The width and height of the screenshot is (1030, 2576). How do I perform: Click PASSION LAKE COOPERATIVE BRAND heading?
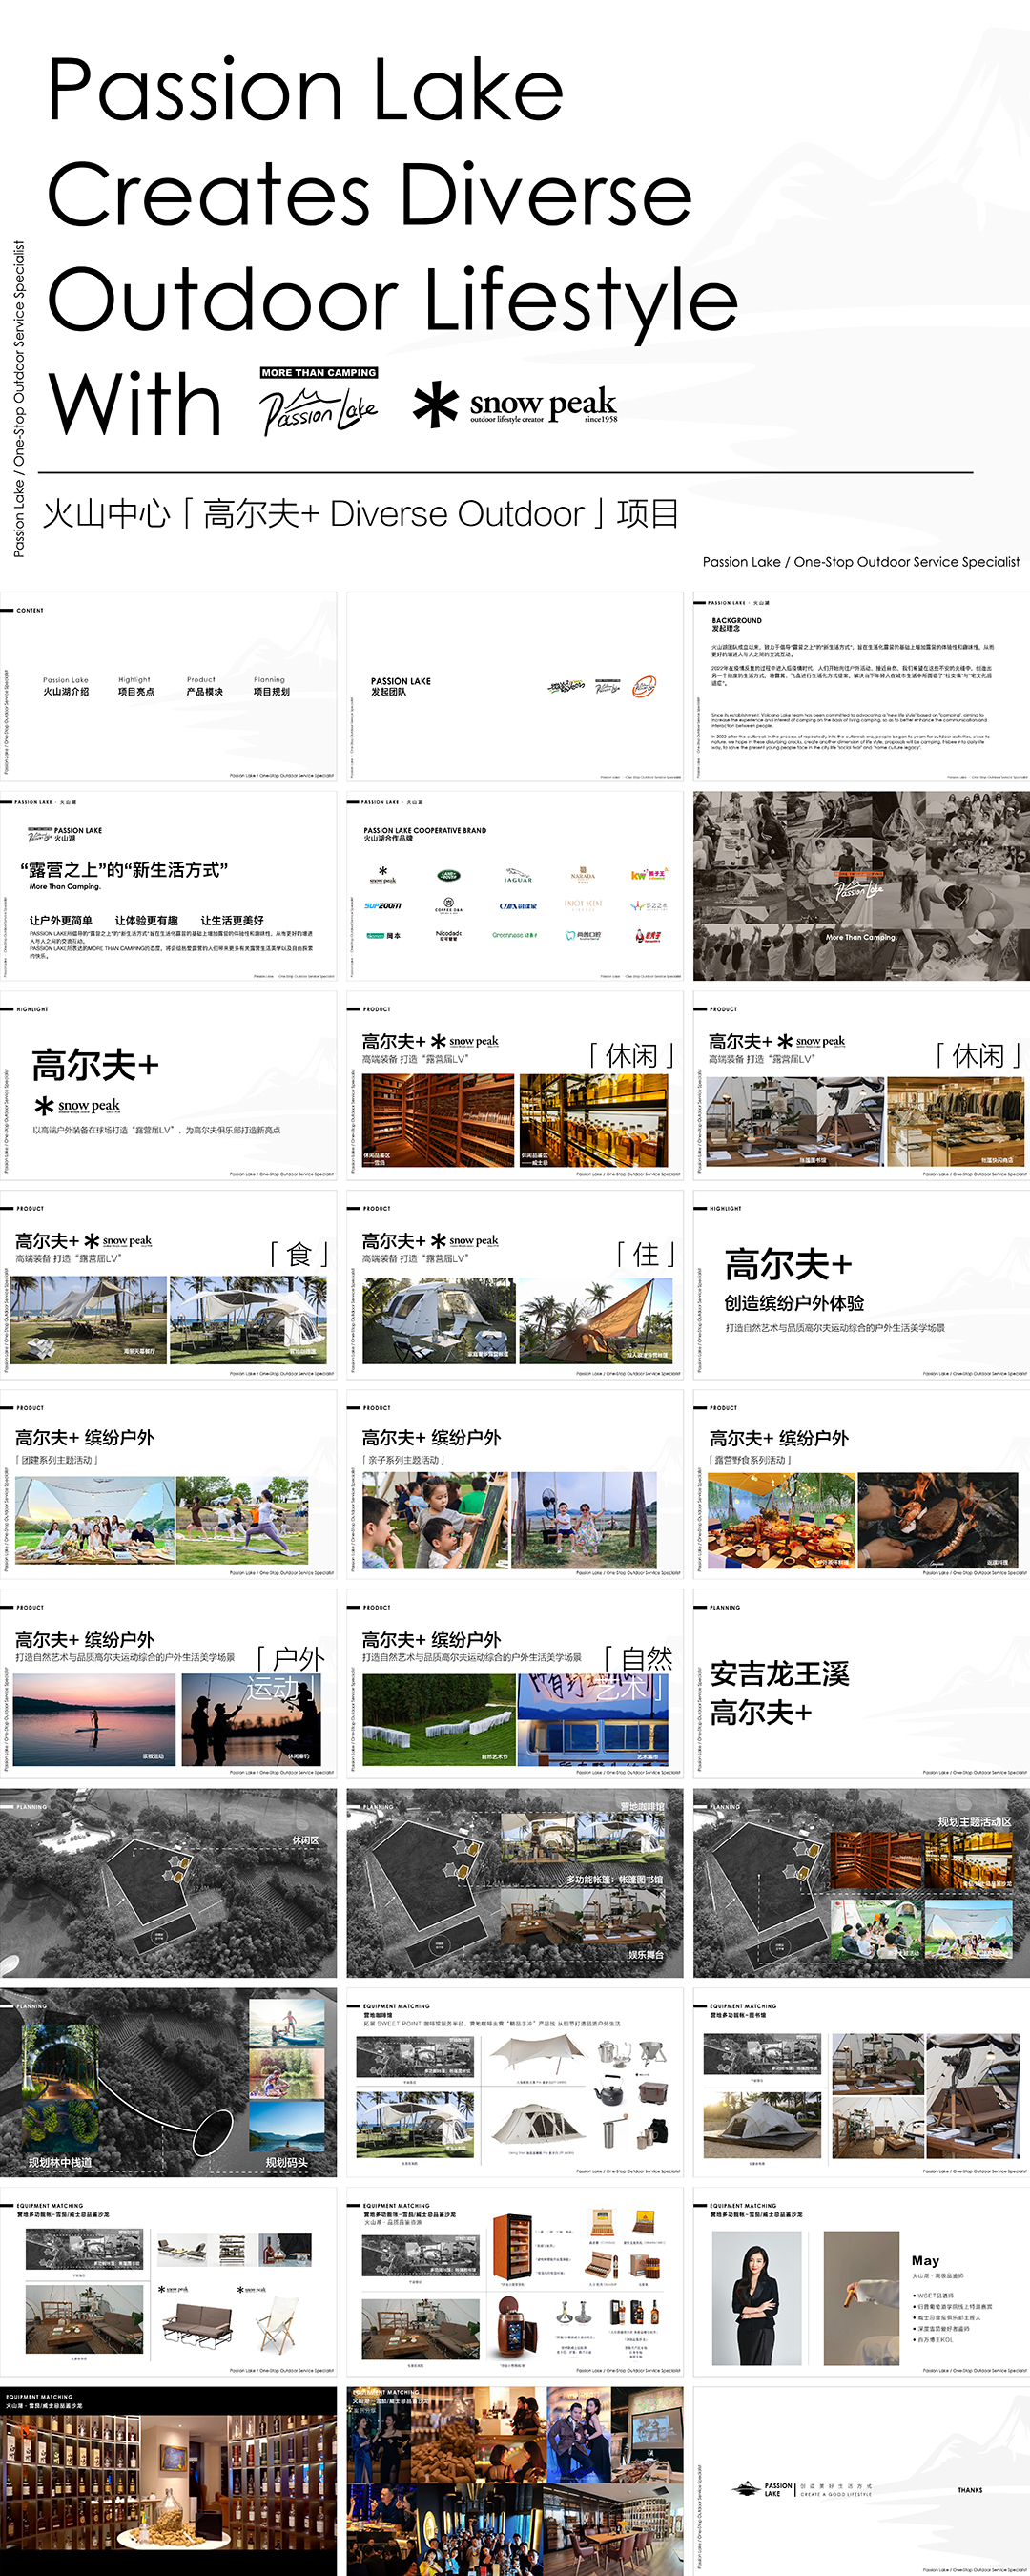[x=425, y=833]
